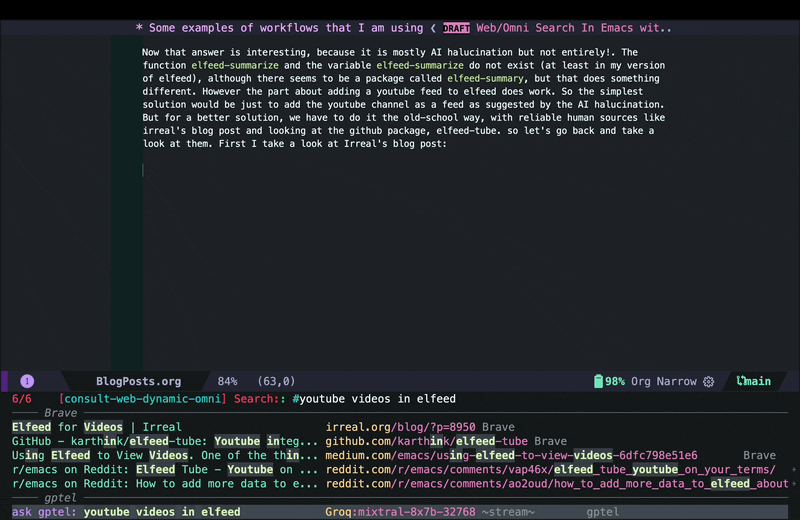The image size is (800, 520).
Task: Click the gptel group header
Action: [60, 498]
